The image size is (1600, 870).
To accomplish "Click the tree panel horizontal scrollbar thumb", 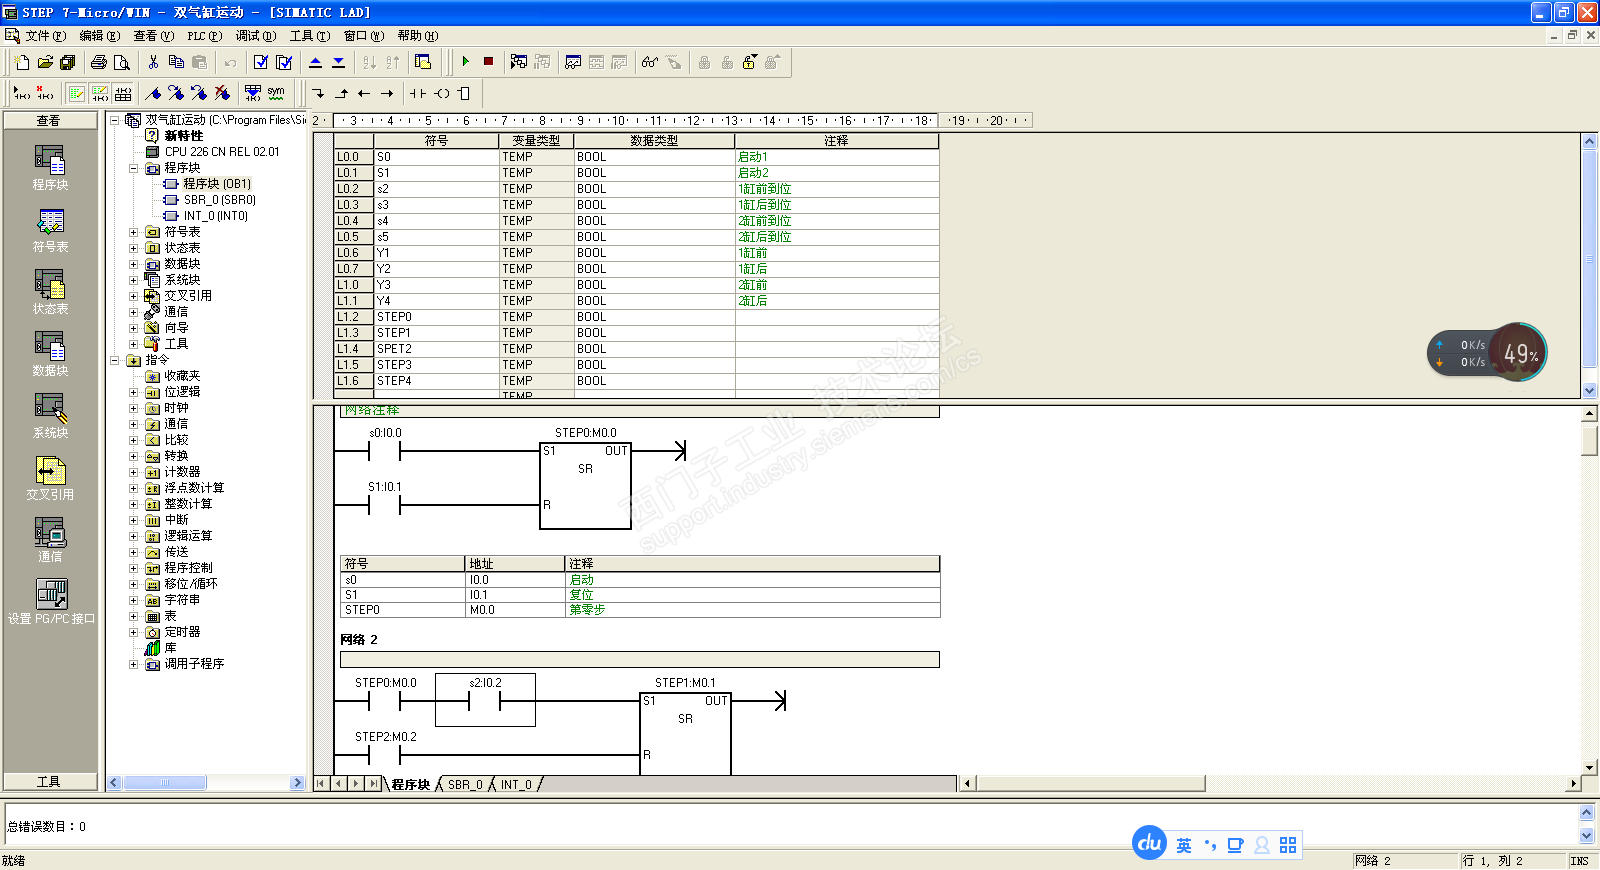I will point(165,783).
